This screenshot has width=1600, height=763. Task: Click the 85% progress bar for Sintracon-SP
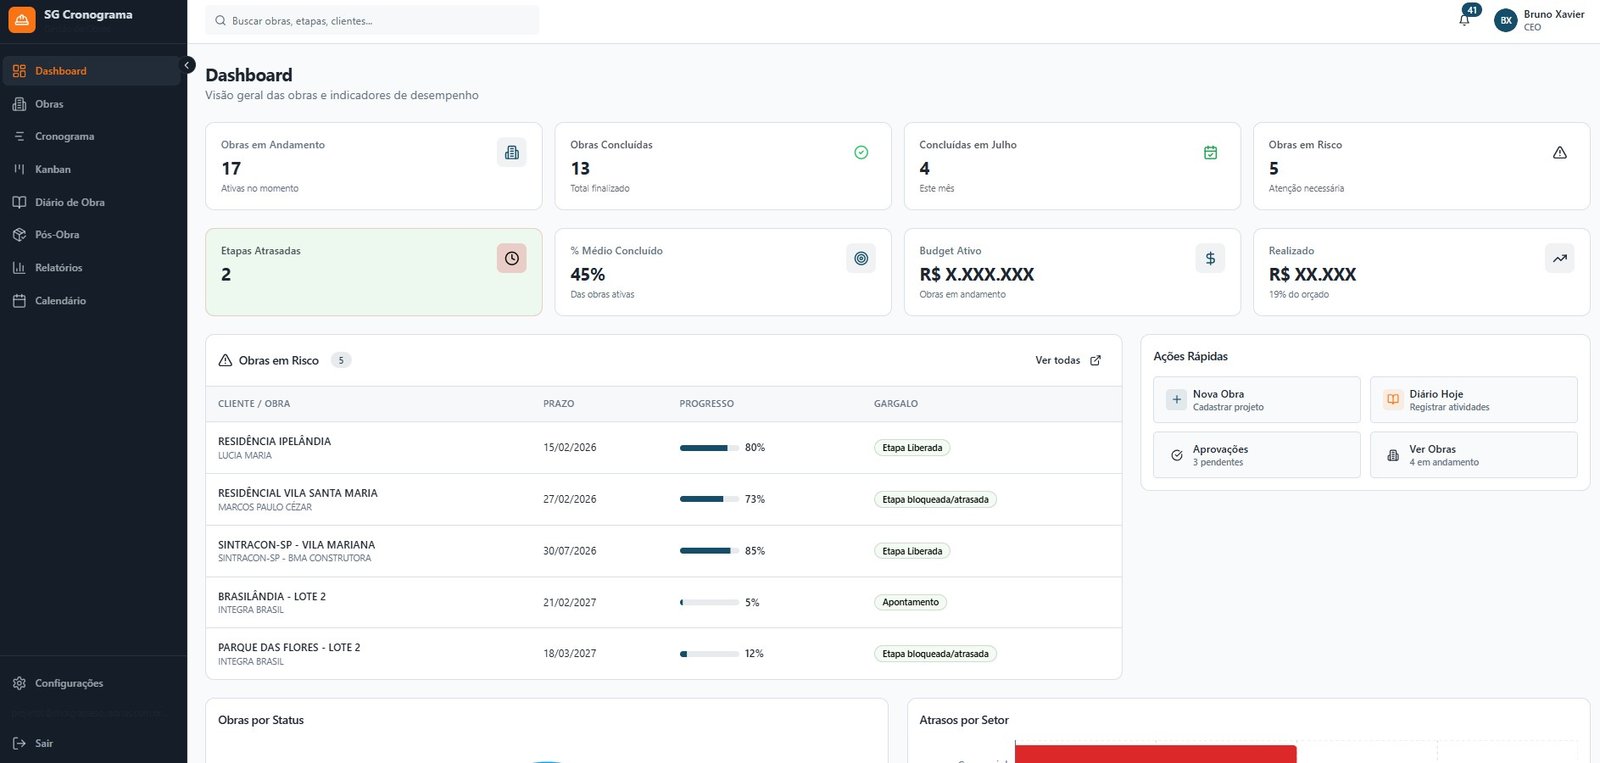(x=710, y=551)
